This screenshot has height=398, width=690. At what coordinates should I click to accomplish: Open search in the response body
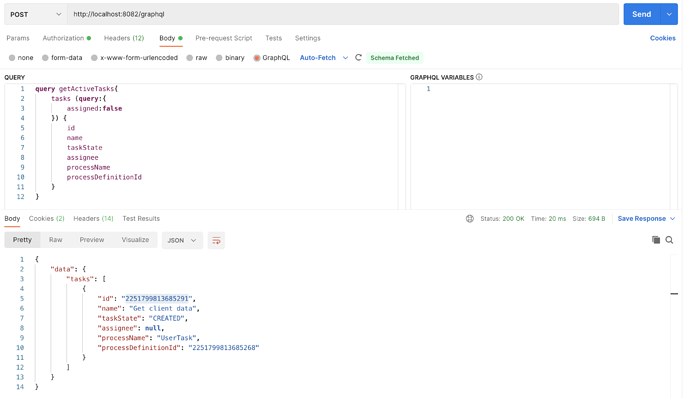[x=669, y=240]
